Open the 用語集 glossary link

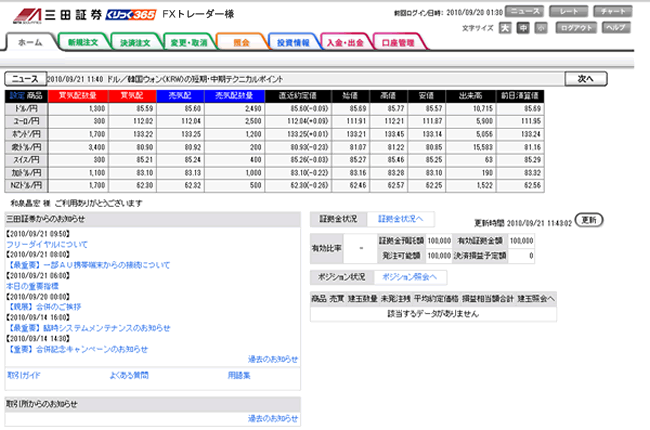point(239,375)
